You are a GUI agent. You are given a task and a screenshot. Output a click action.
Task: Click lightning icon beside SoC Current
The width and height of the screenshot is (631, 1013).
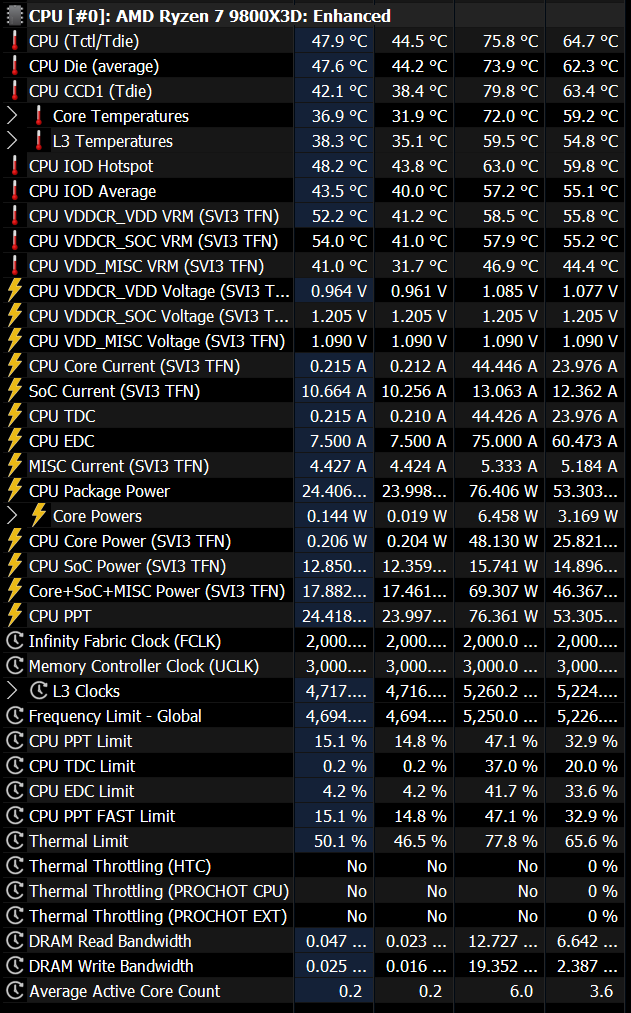pos(14,391)
